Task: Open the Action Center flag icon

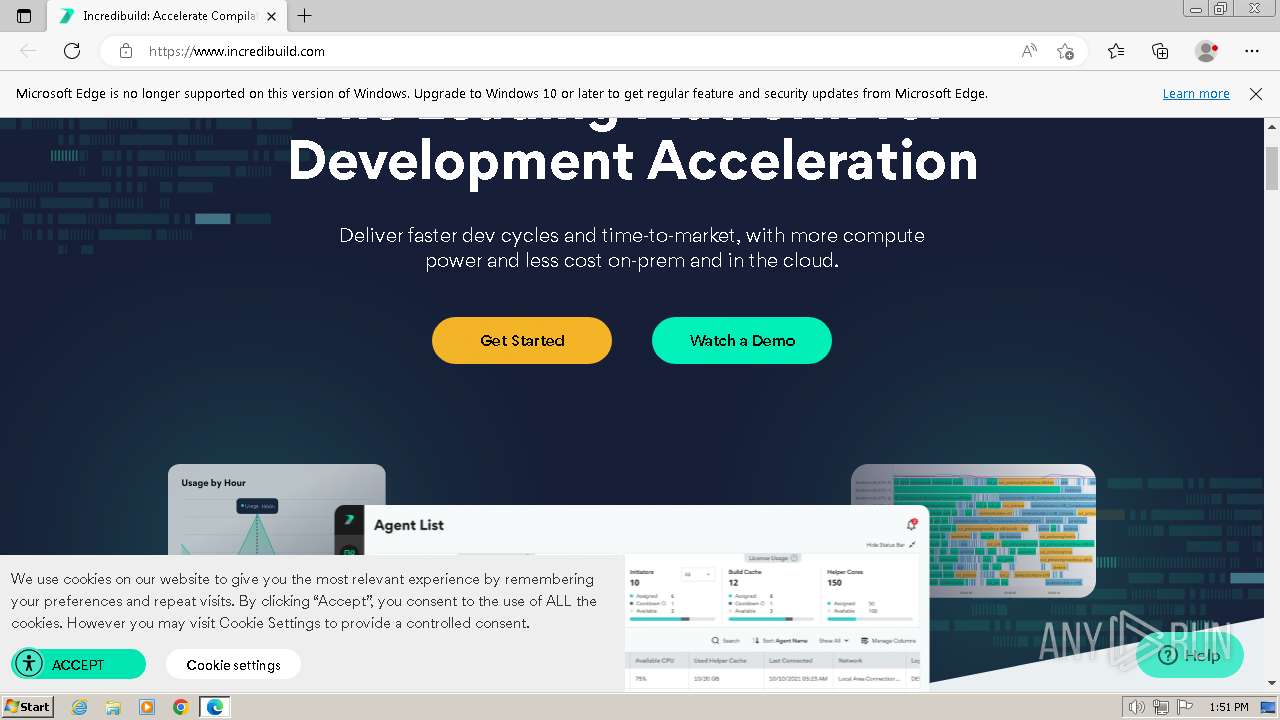Action: 1184,707
